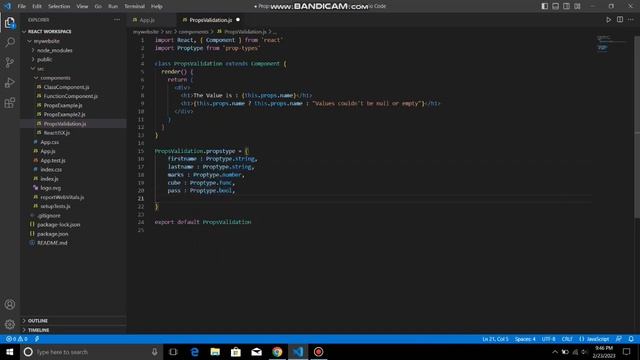Click the CRLF end of line status item
The width and height of the screenshot is (640, 360).
(x=567, y=339)
